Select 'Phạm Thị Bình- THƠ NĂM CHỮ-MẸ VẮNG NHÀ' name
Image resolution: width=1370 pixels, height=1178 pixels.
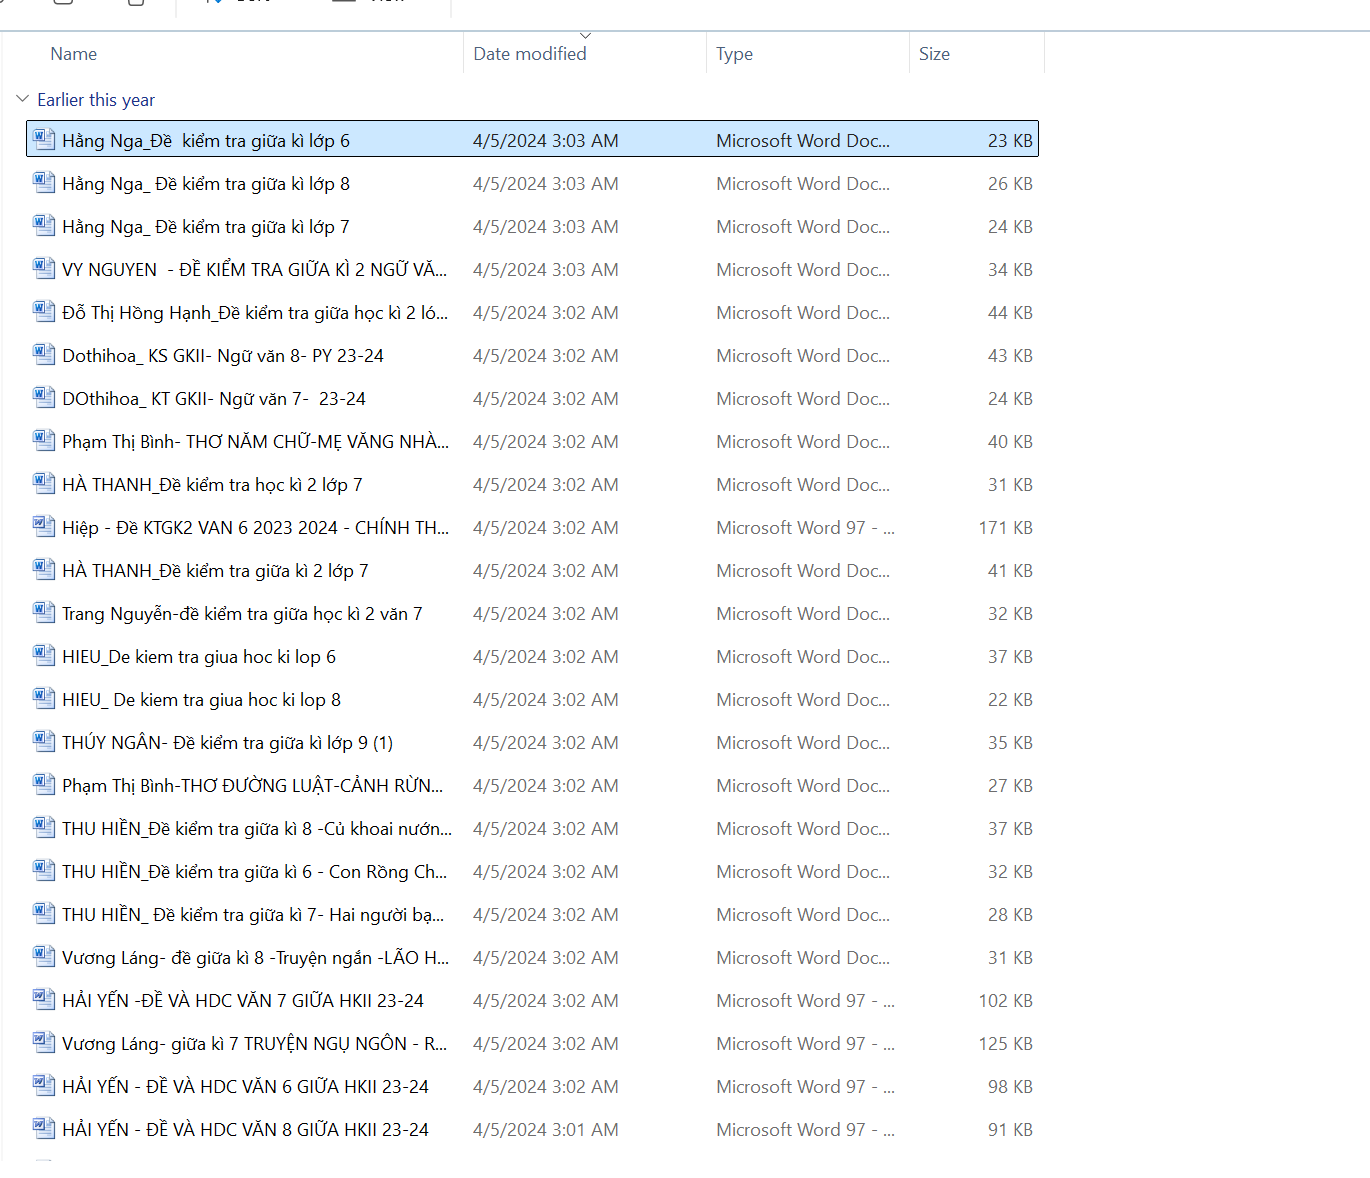click(255, 442)
